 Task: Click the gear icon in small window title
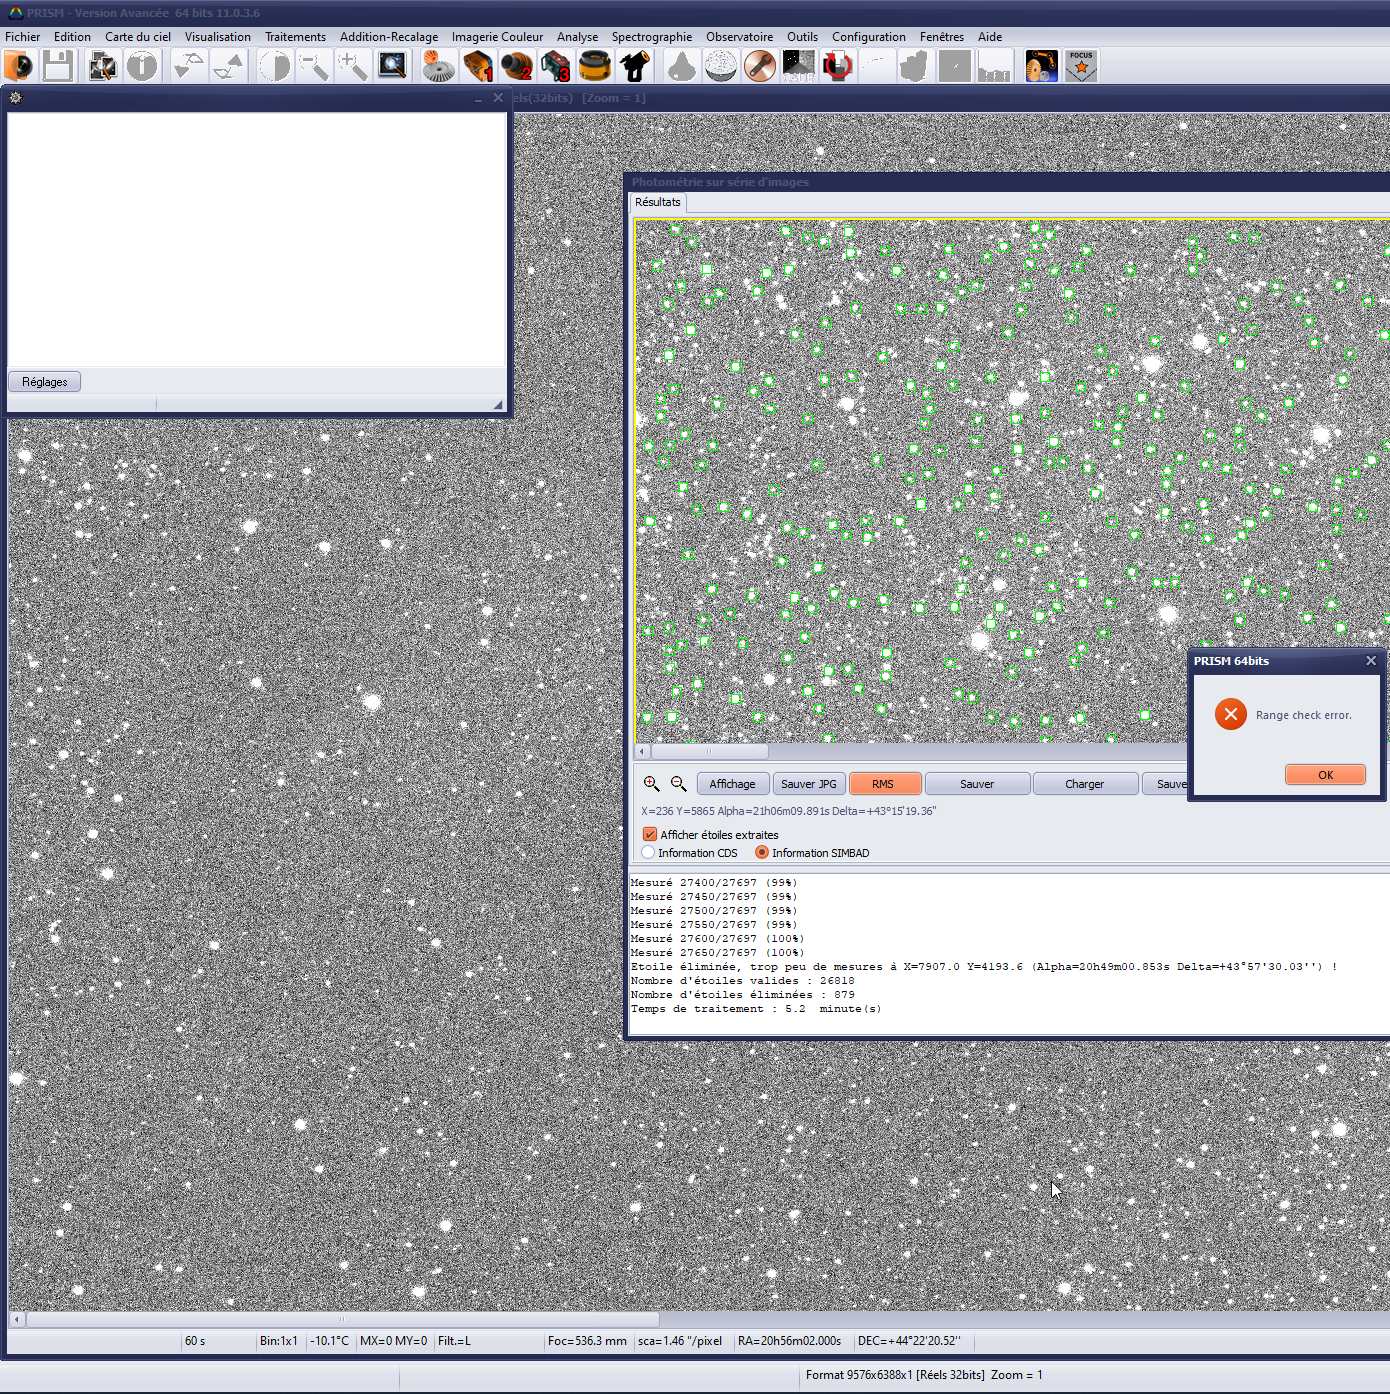point(15,98)
